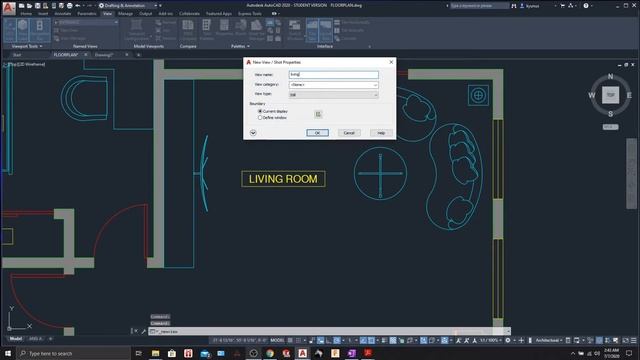Toggle the Navigation Bar button in ribbon
This screenshot has width=640, height=360.
coord(40,30)
